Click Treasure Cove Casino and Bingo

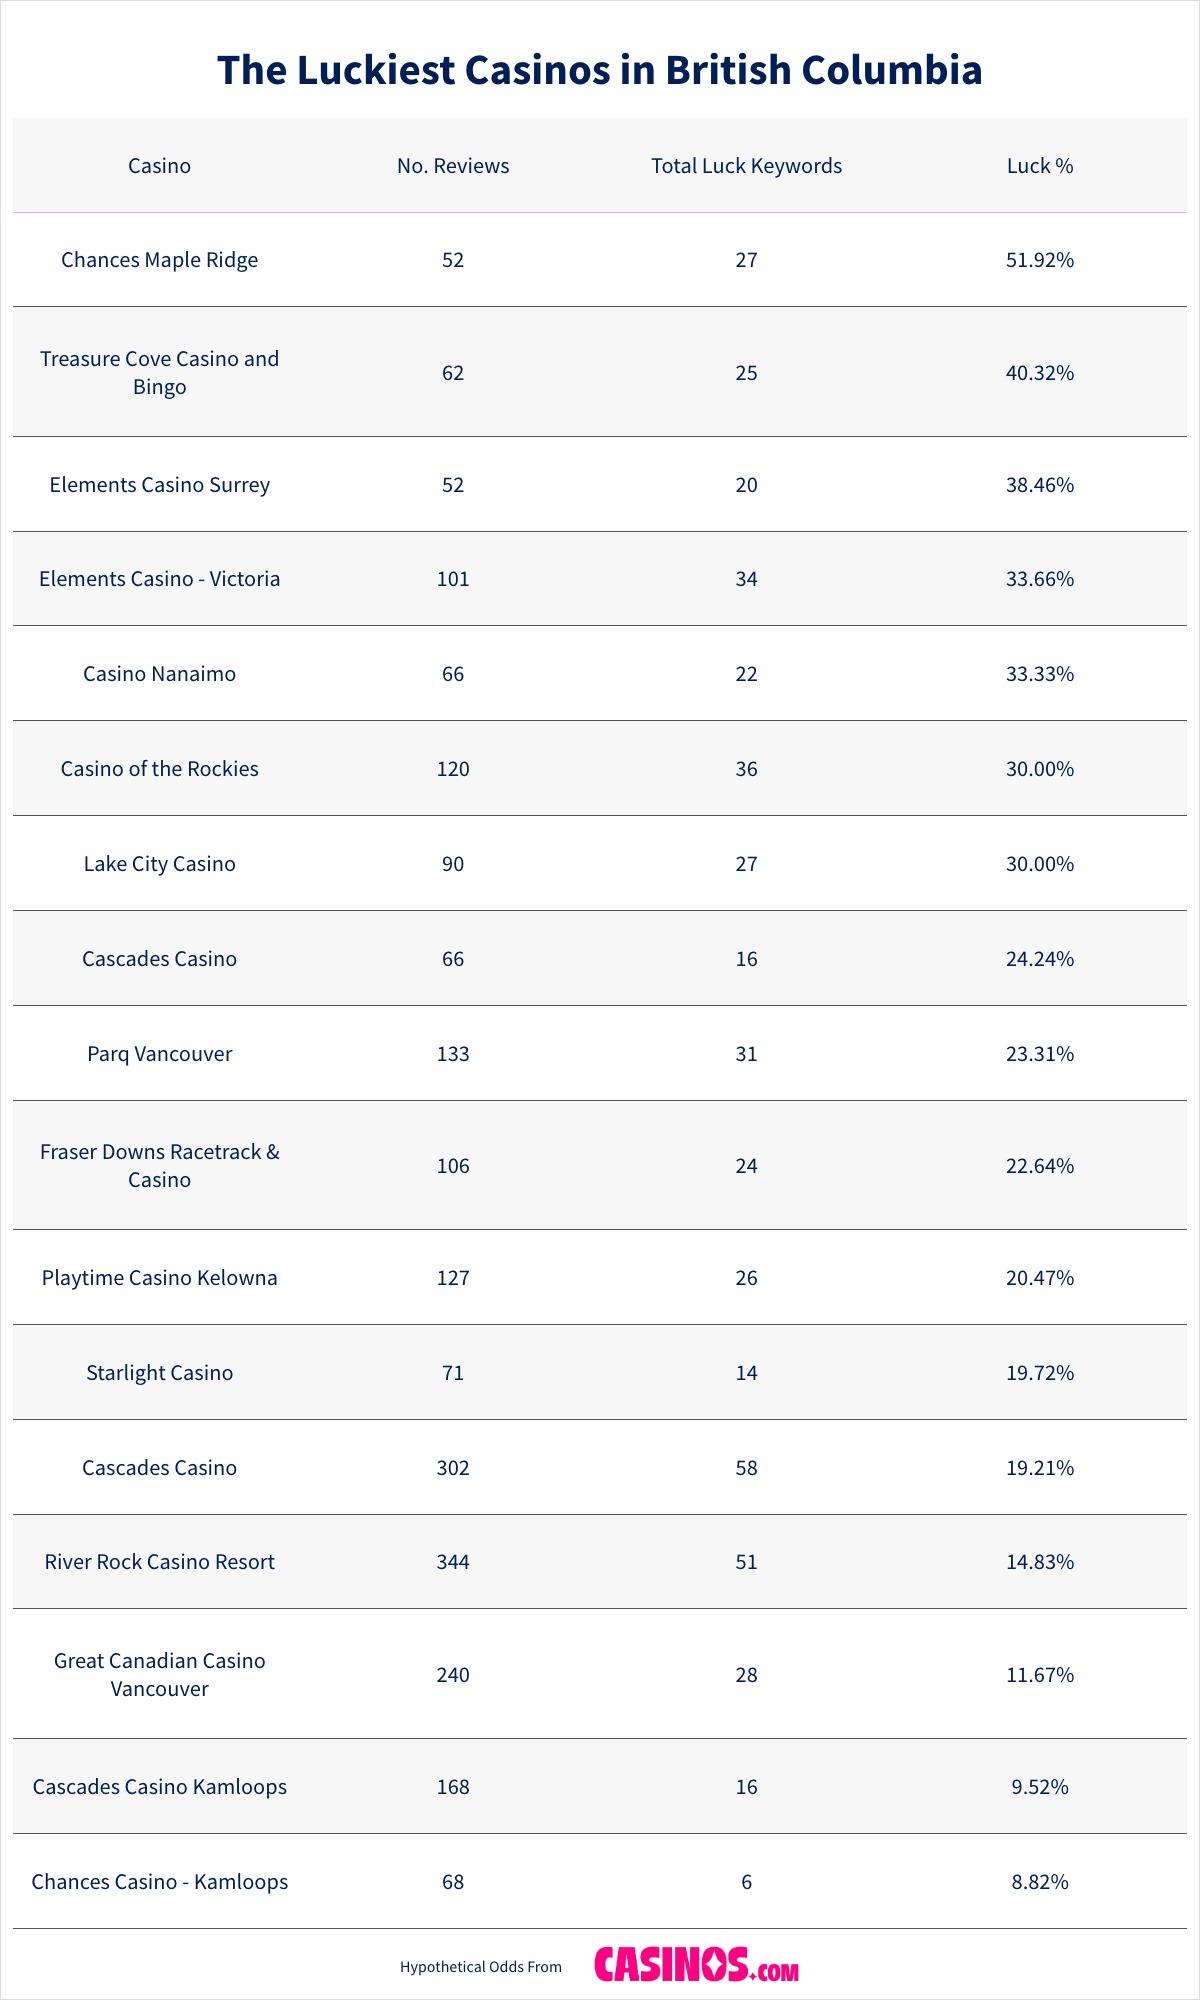point(159,372)
